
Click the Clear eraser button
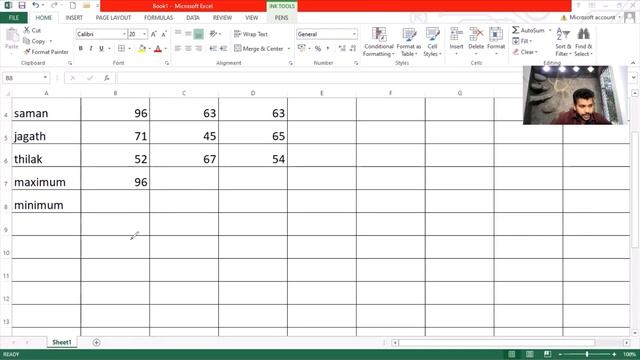[525, 52]
